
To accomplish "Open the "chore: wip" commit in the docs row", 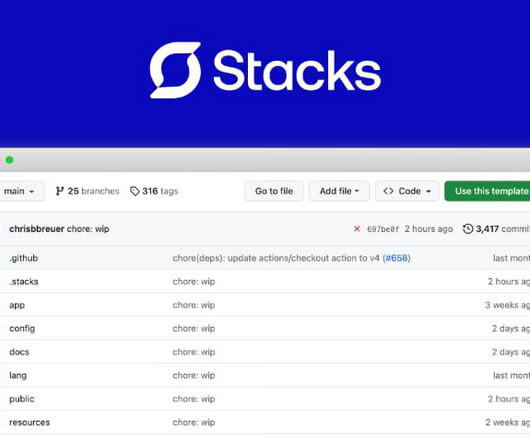I will click(194, 352).
